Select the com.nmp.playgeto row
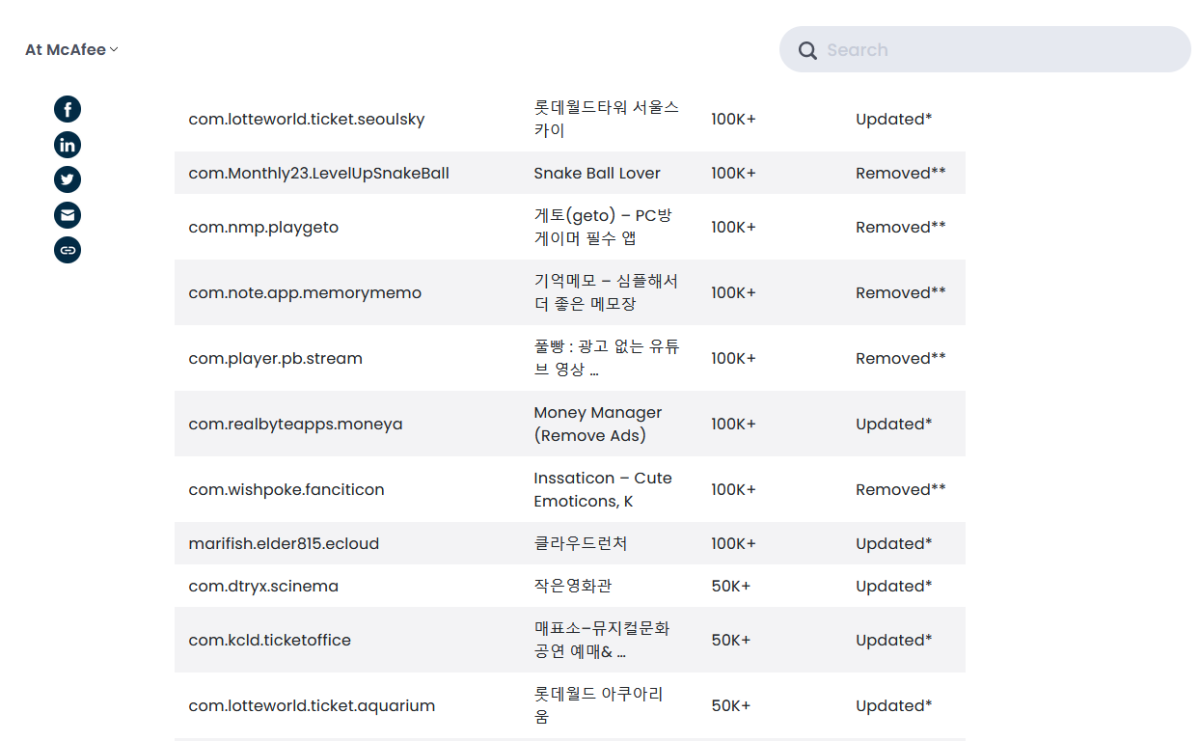Screen dimensions: 1200x741 [263, 227]
